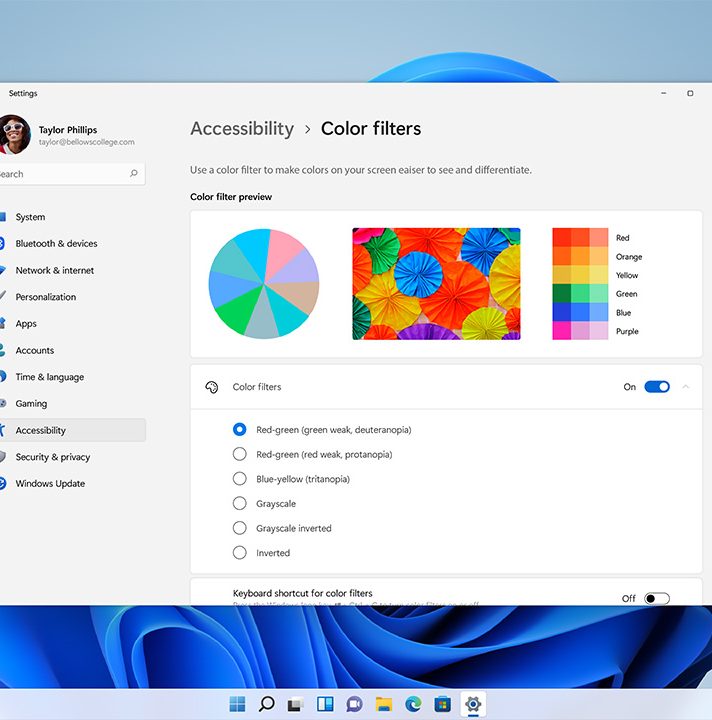This screenshot has height=720, width=712.
Task: Click the paper umbrellas preview photo
Action: click(436, 284)
